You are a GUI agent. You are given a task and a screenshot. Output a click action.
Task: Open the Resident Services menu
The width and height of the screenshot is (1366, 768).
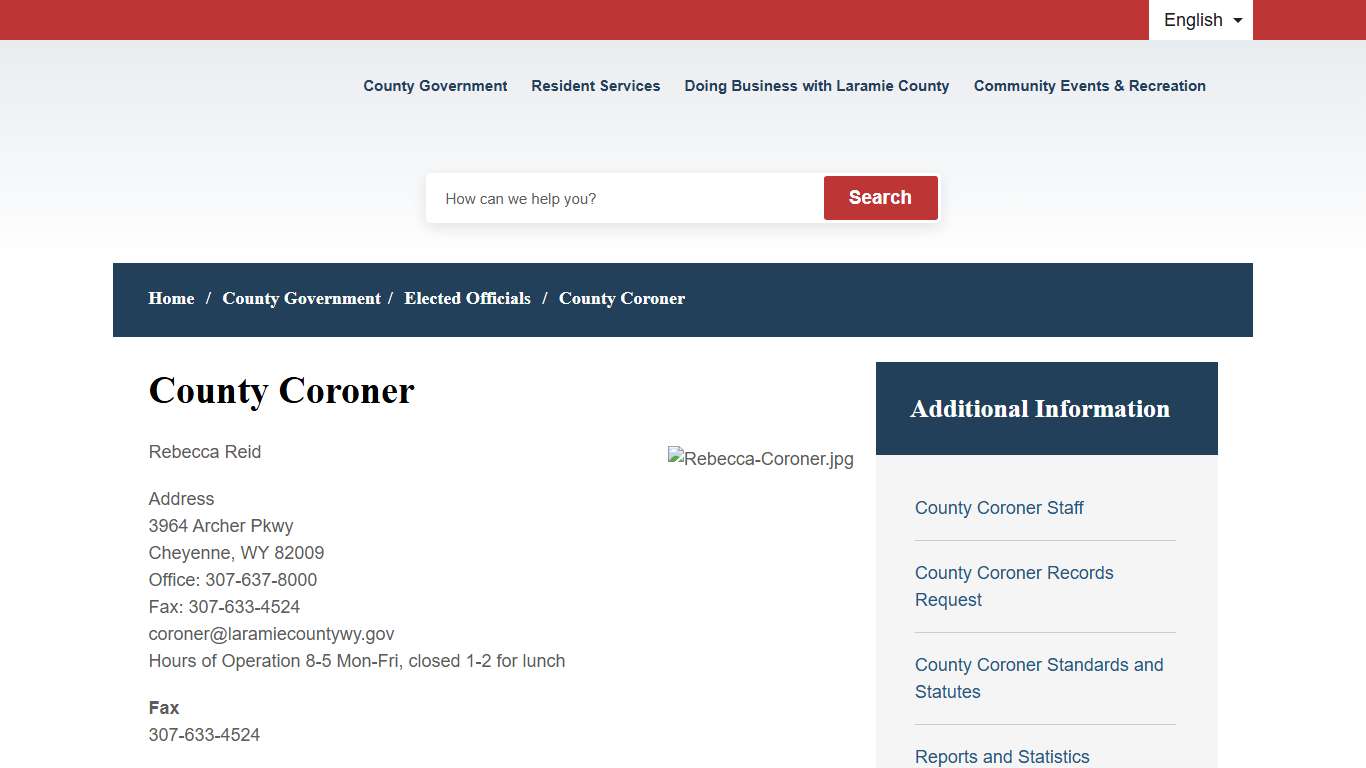595,86
